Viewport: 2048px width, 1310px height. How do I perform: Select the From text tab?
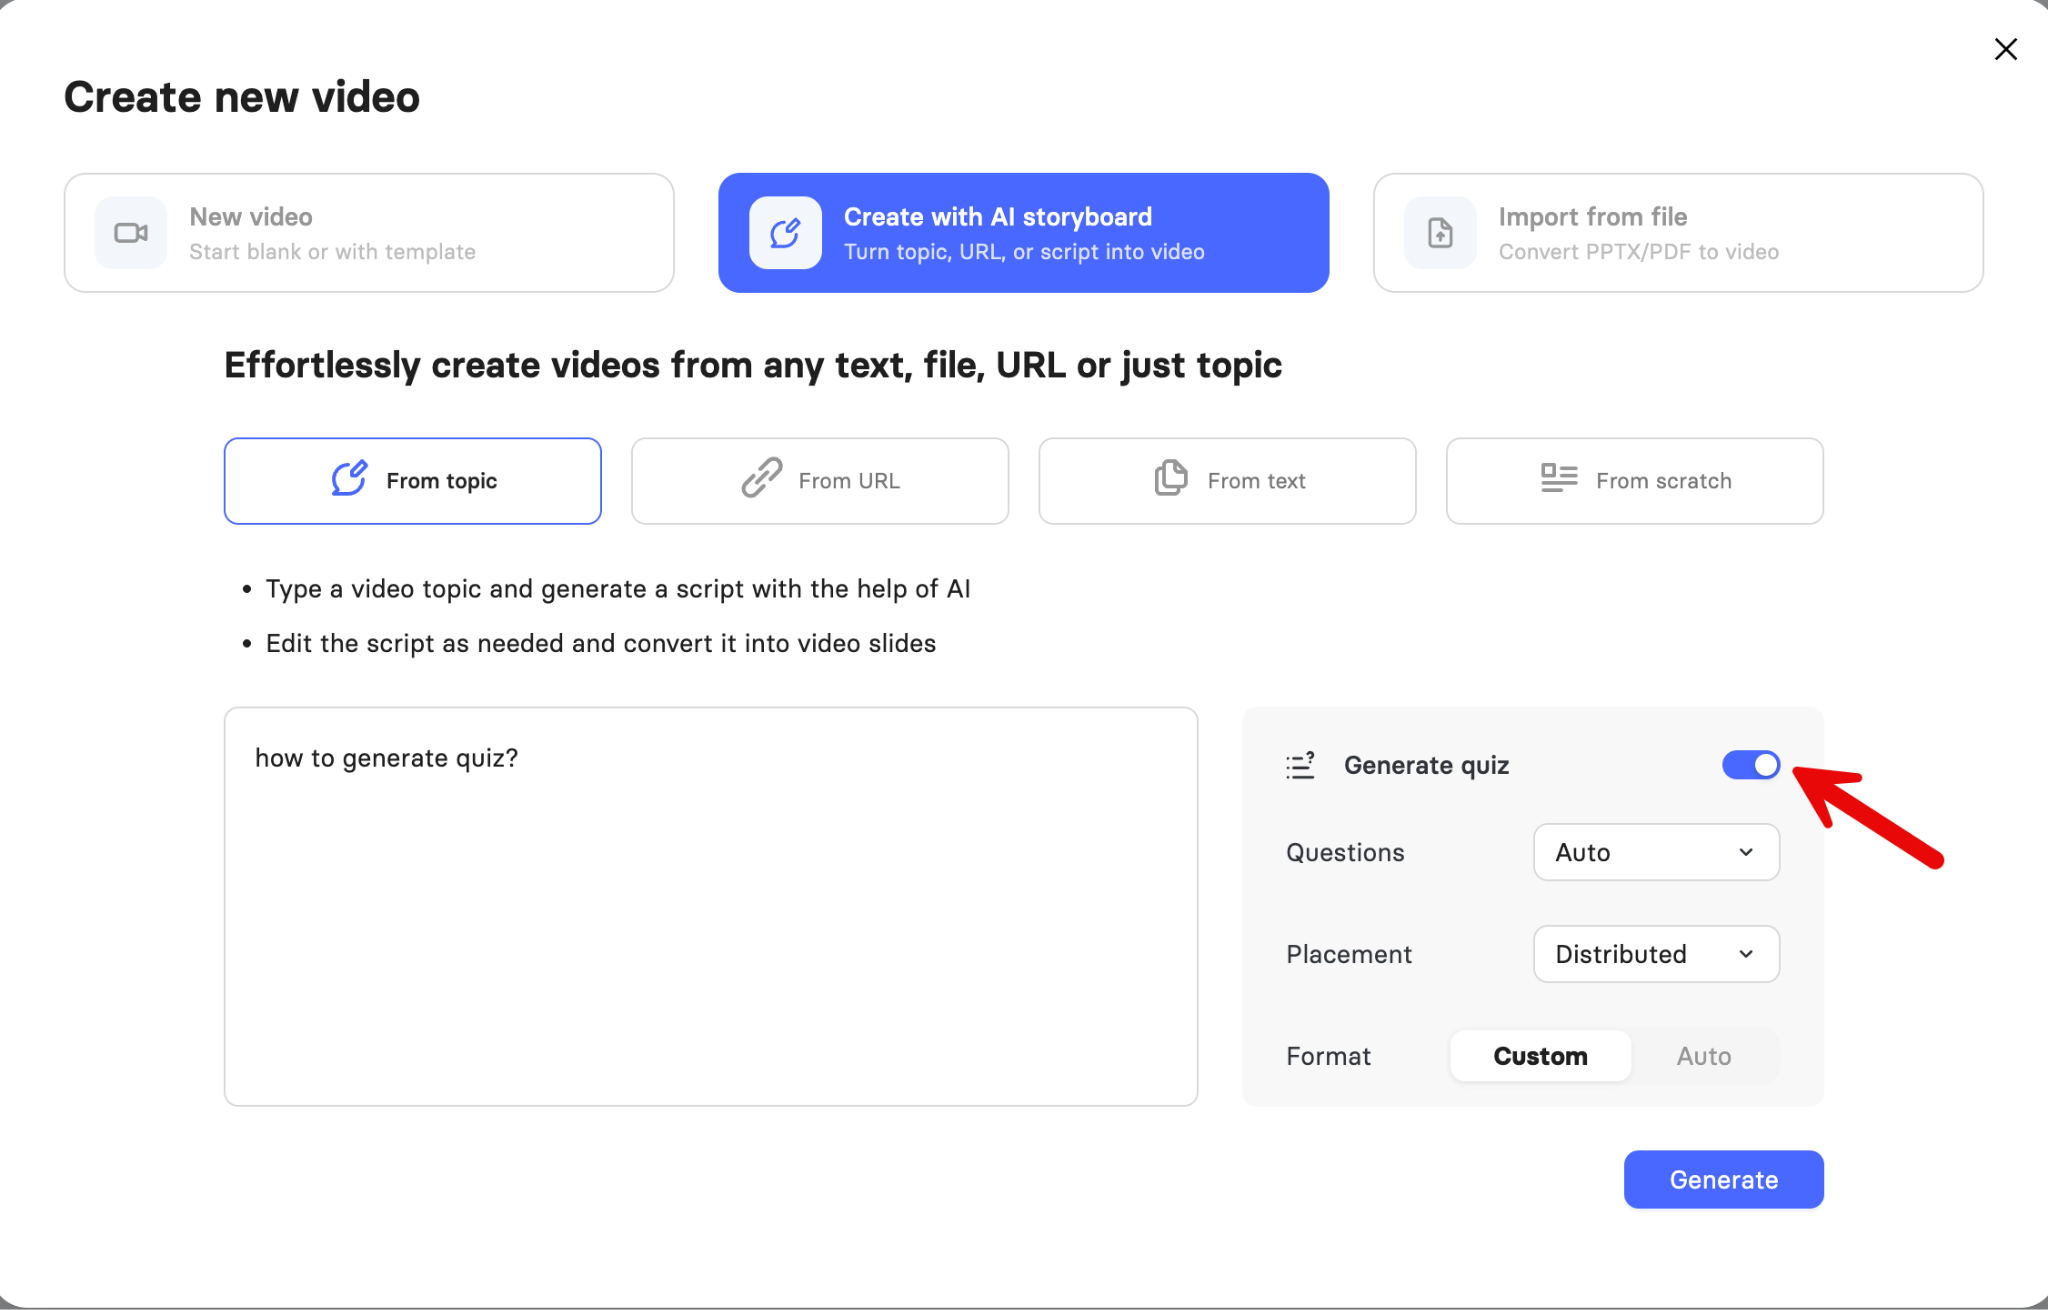[1227, 481]
